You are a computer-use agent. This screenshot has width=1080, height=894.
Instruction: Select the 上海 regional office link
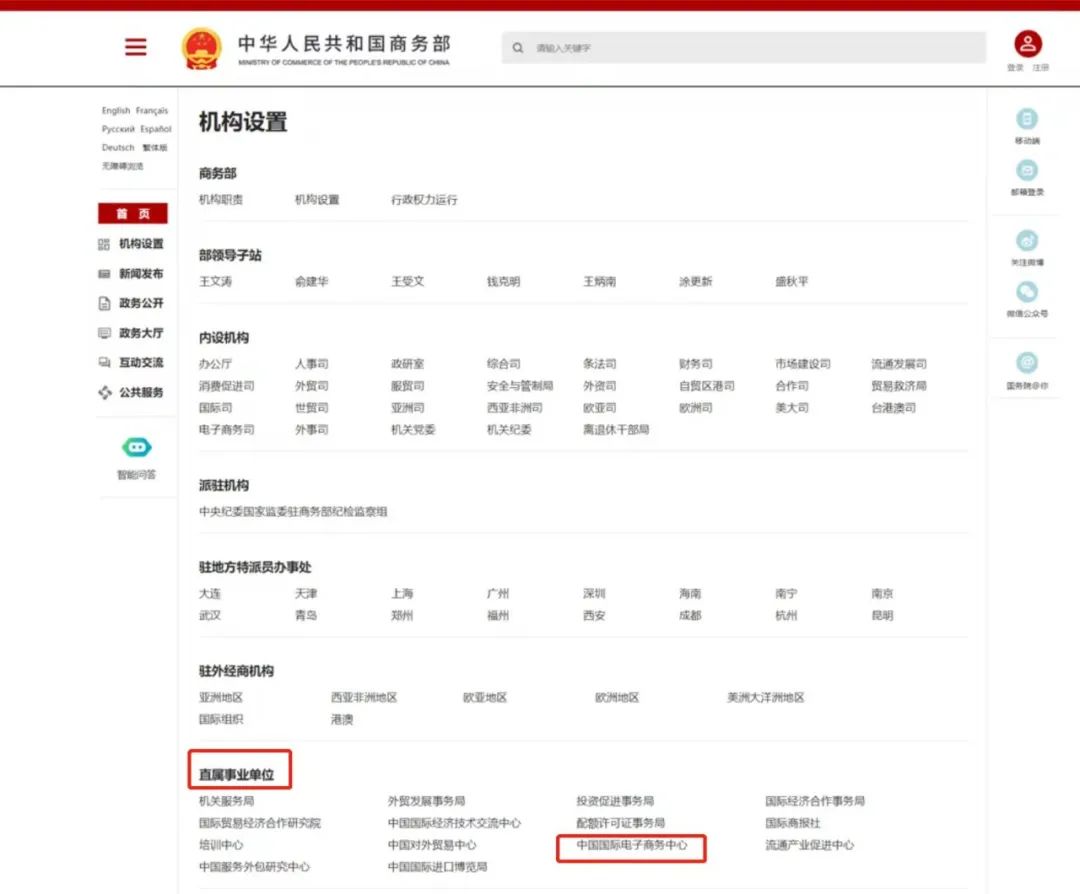[402, 594]
